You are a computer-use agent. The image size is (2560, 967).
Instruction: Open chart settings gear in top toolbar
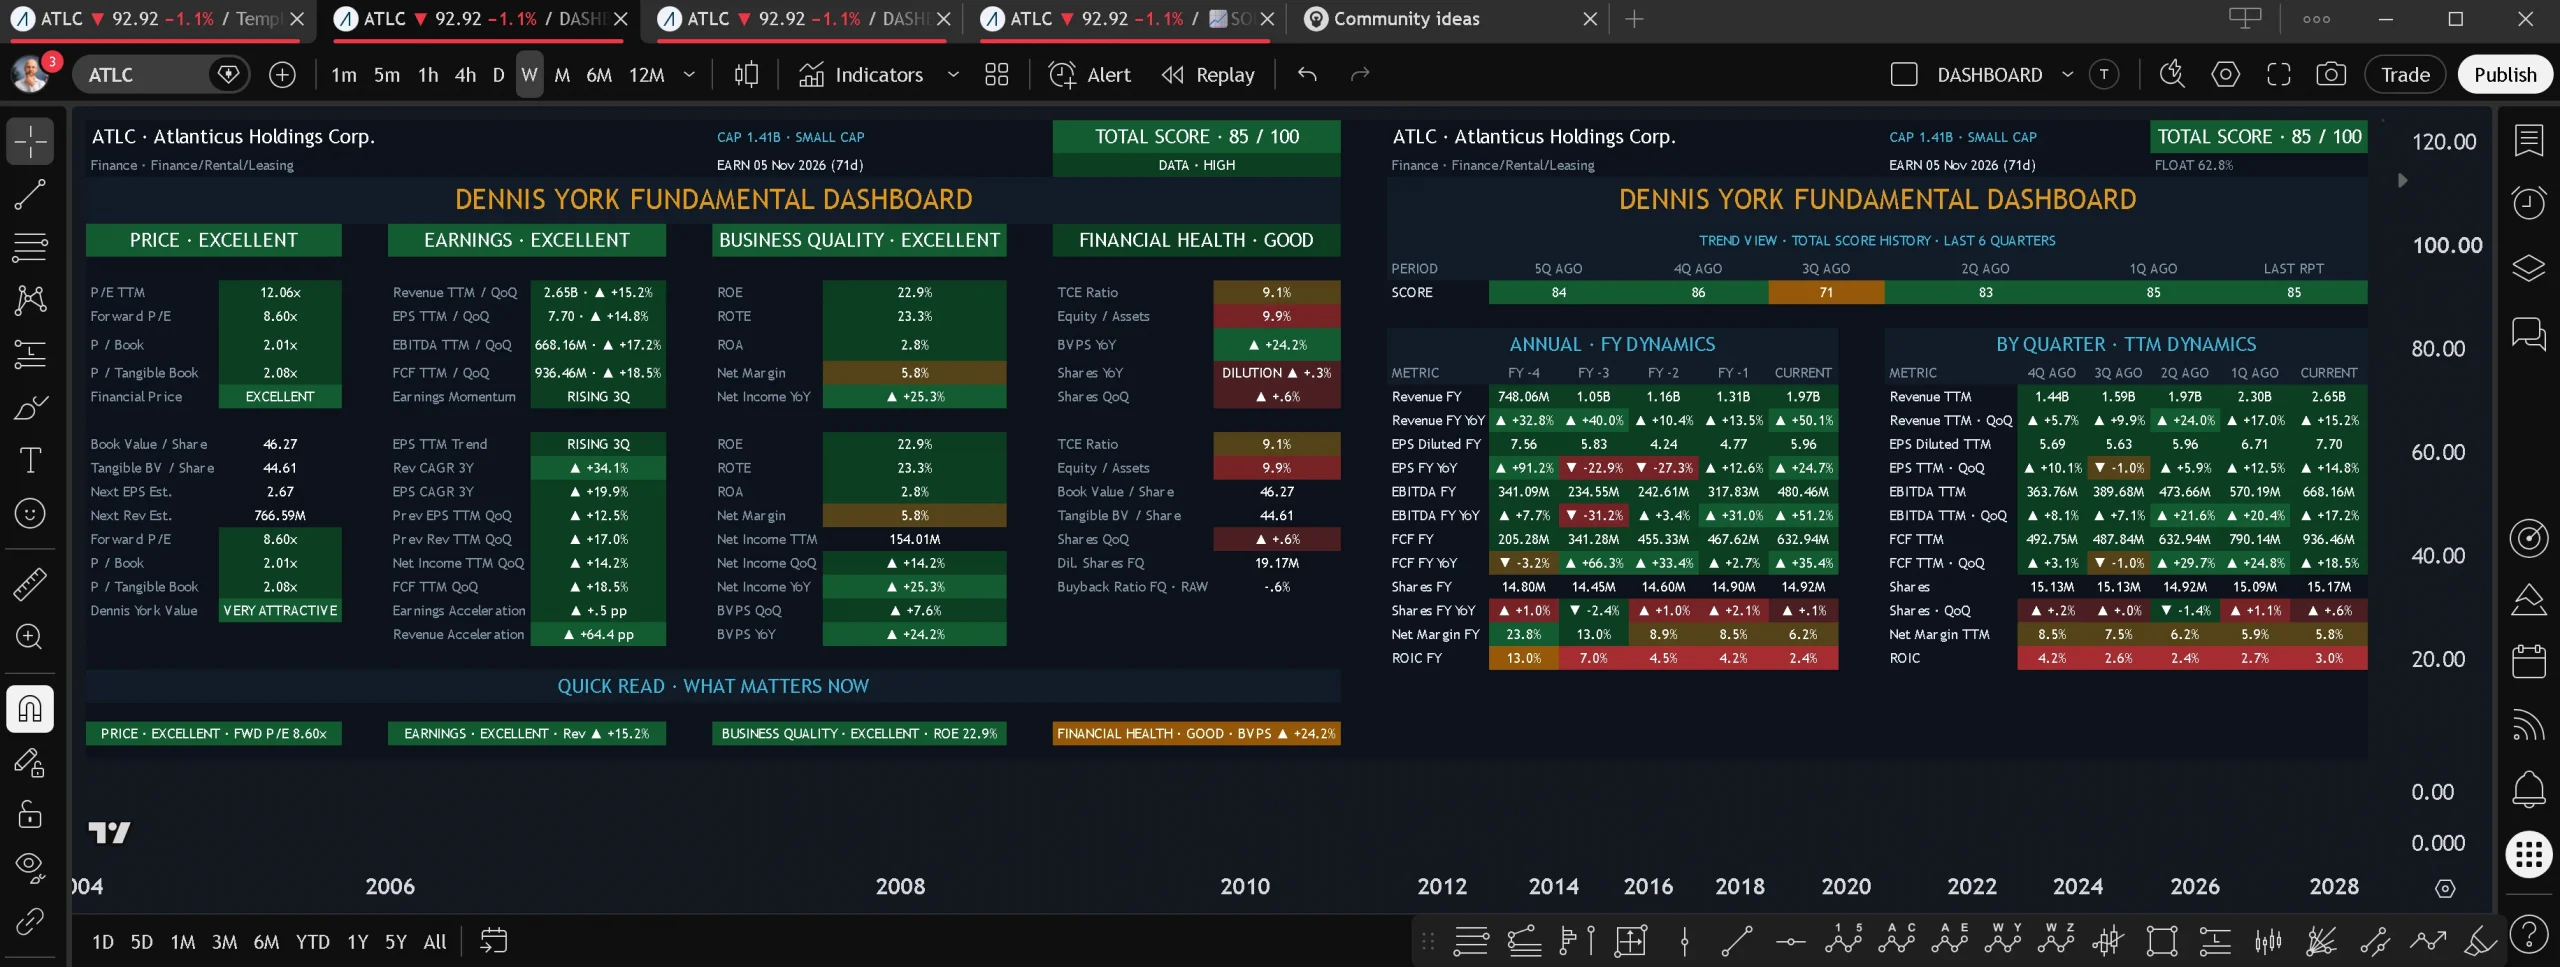[x=2225, y=74]
